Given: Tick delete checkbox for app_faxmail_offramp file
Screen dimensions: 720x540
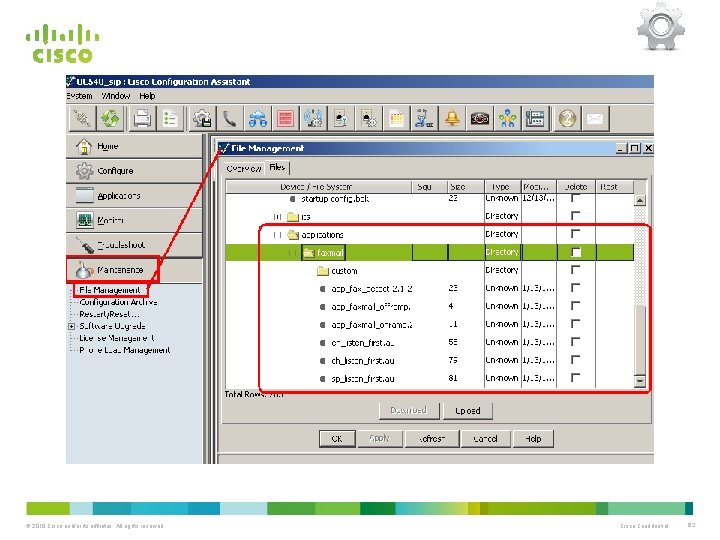Looking at the screenshot, I should coord(575,306).
